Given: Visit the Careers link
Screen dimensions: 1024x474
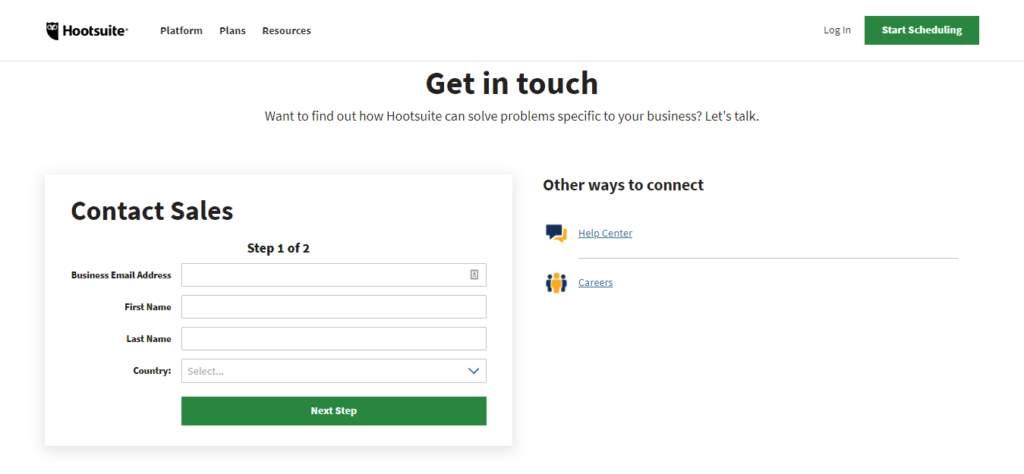Looking at the screenshot, I should click(596, 283).
